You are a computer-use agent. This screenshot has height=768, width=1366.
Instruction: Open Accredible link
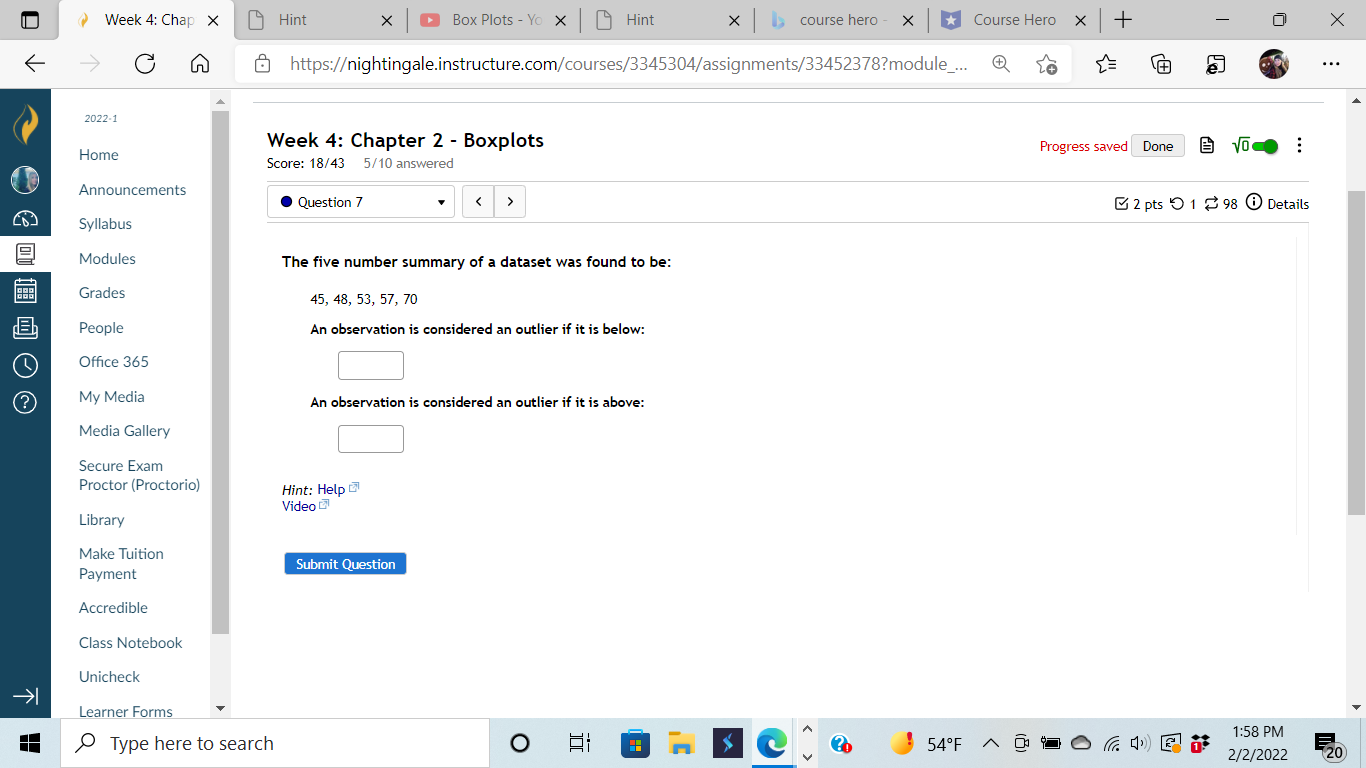(x=113, y=608)
